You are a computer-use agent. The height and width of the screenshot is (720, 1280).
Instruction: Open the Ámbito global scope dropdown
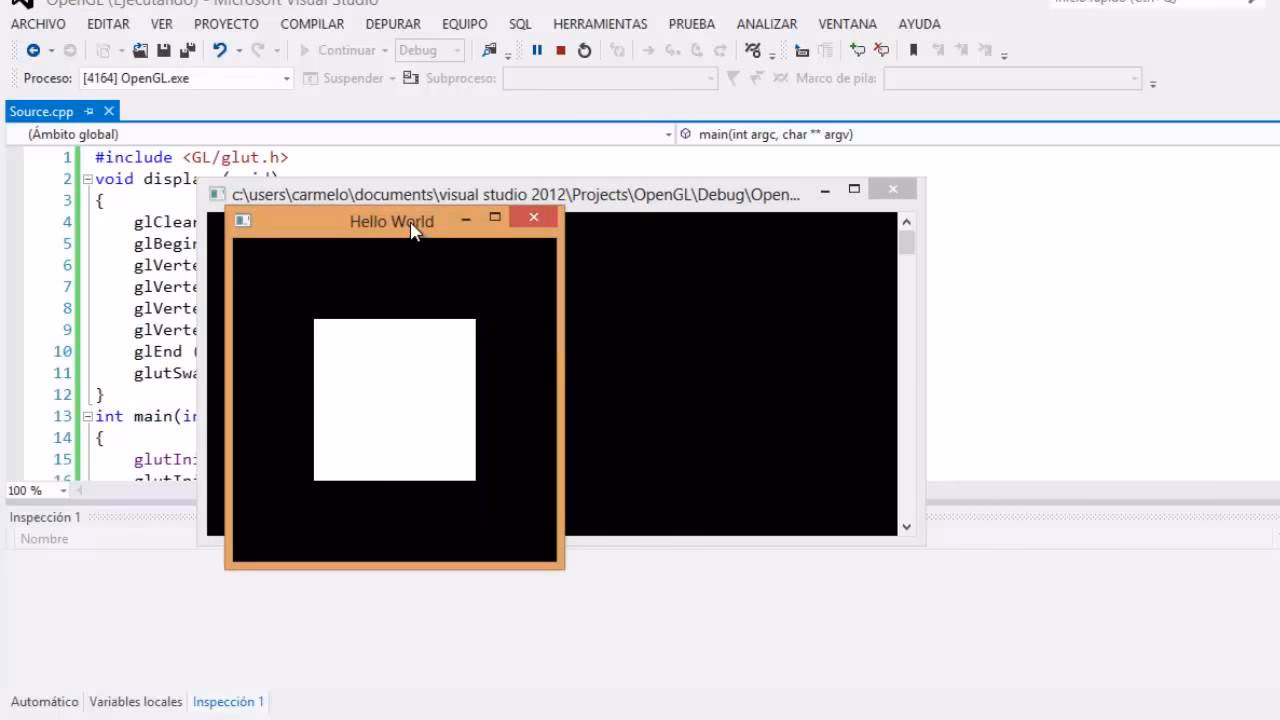668,133
